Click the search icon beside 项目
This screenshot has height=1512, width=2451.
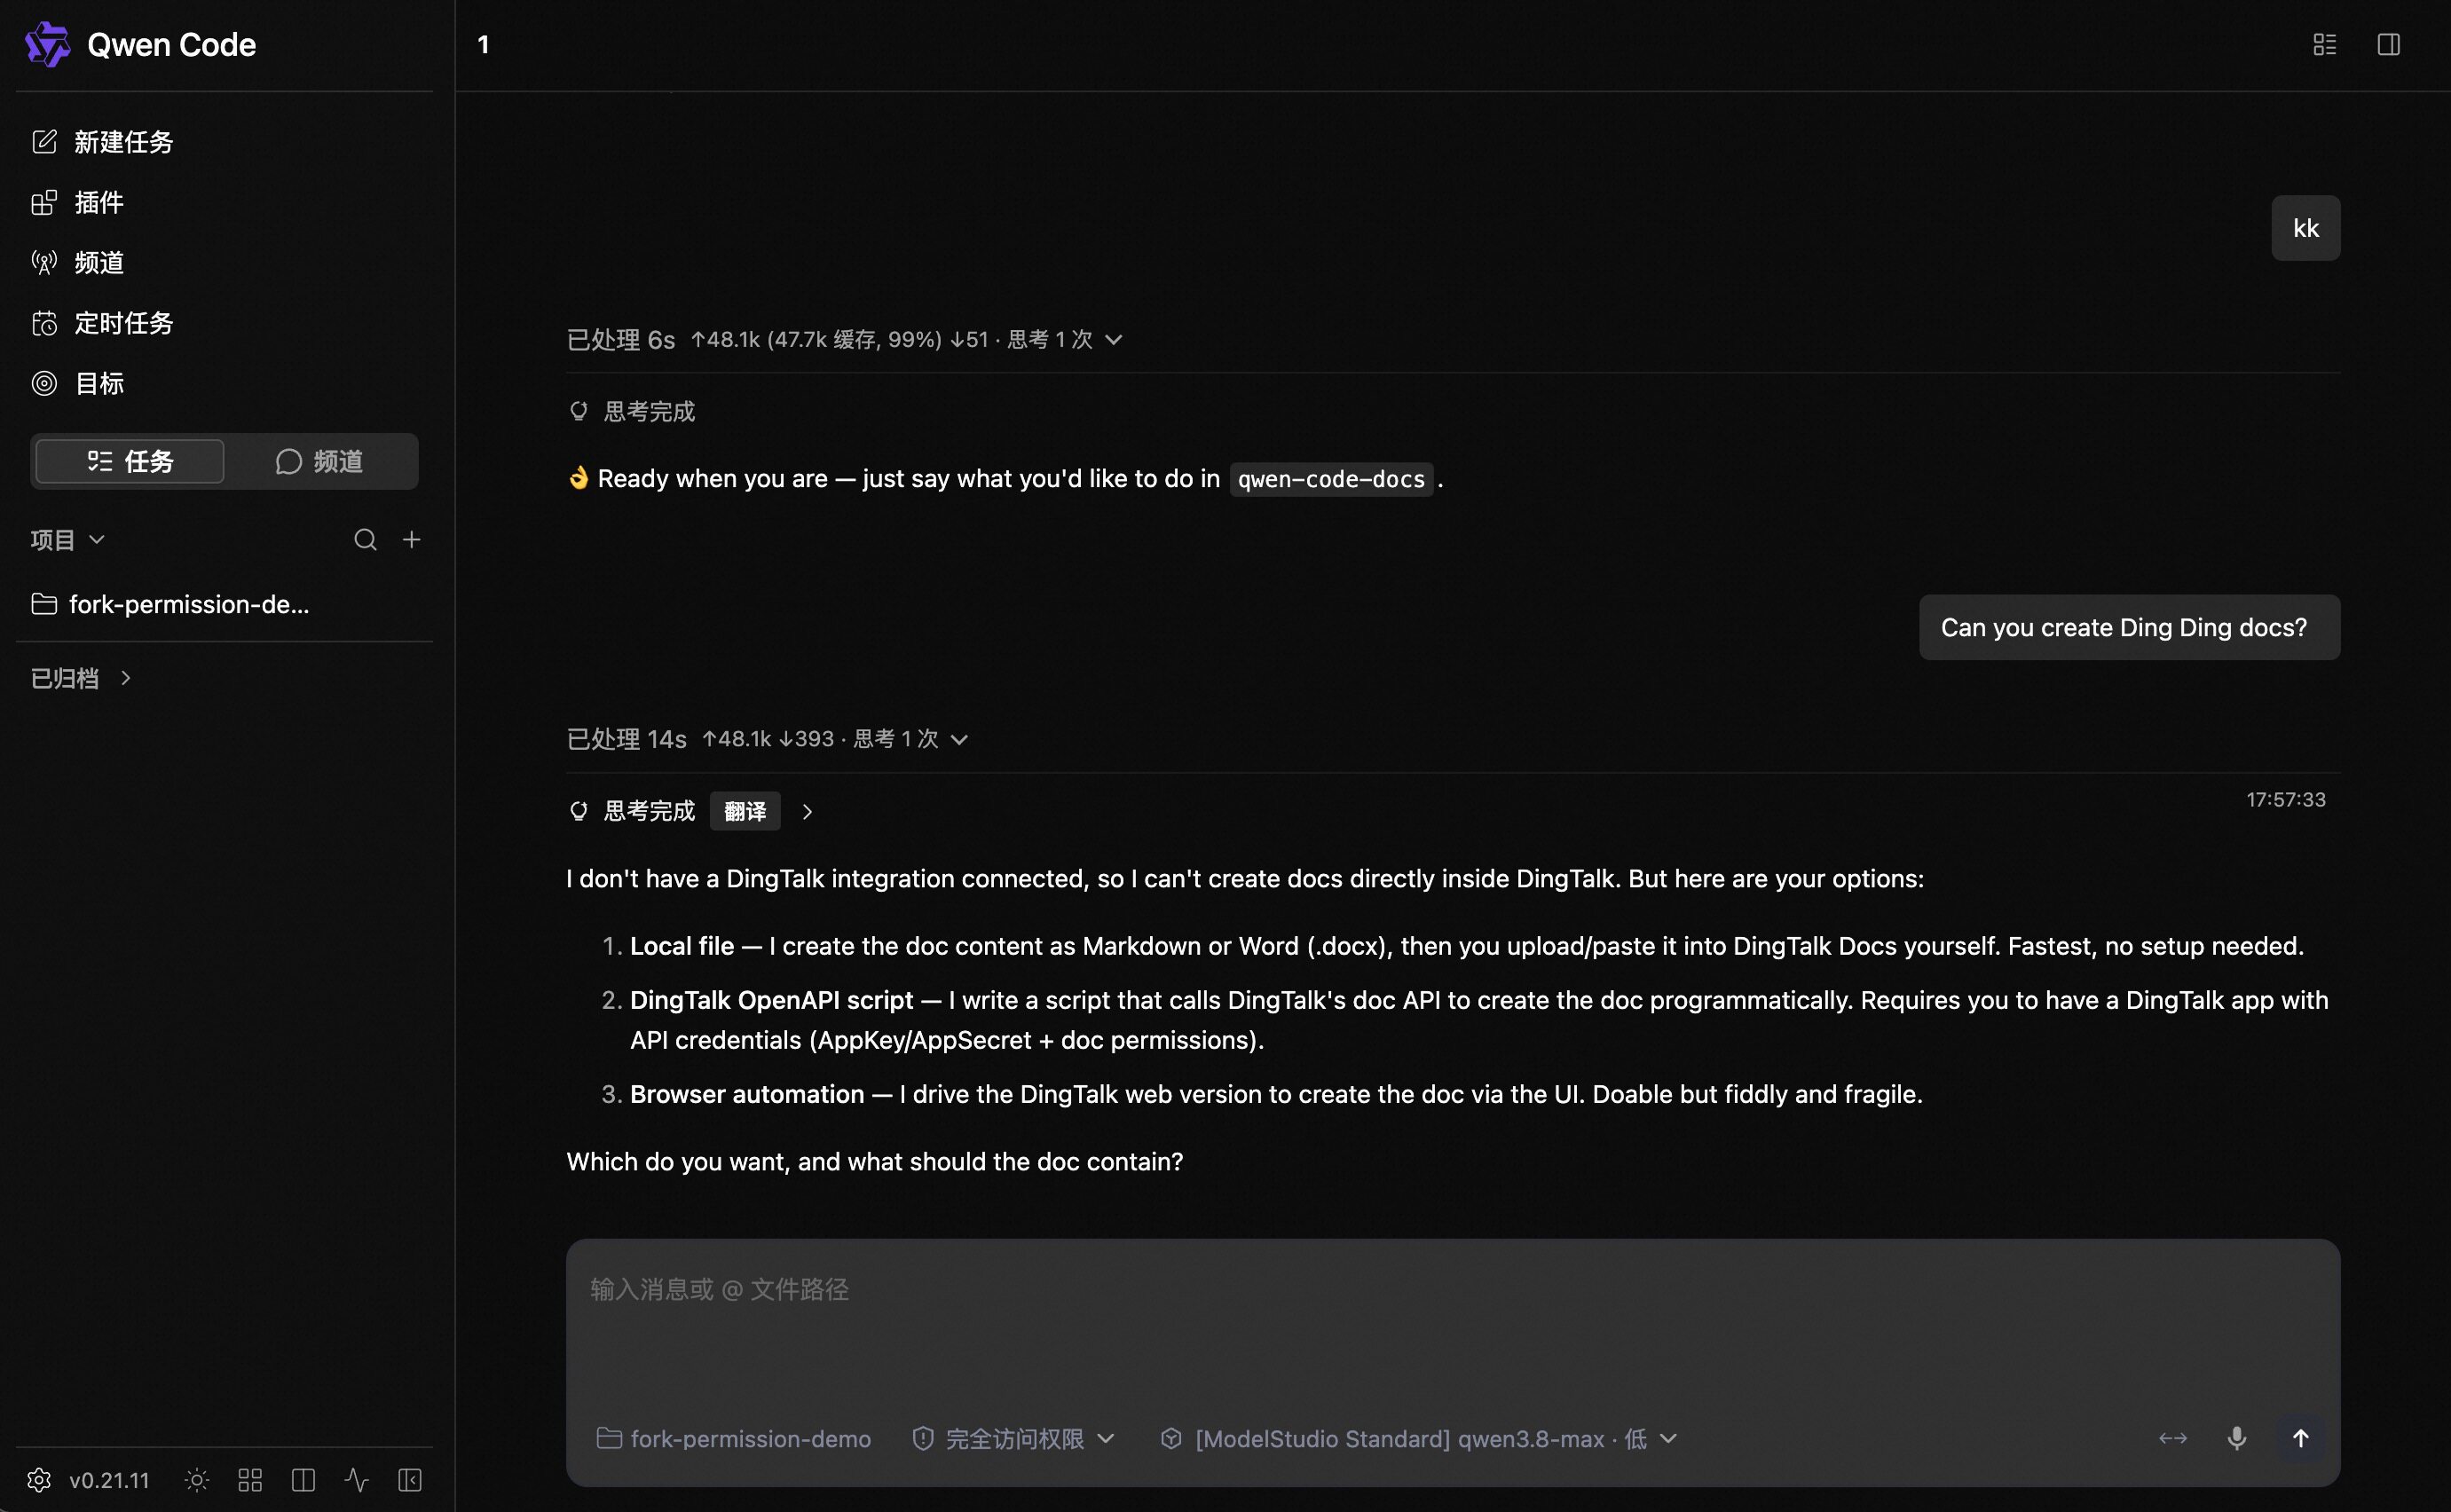point(365,540)
